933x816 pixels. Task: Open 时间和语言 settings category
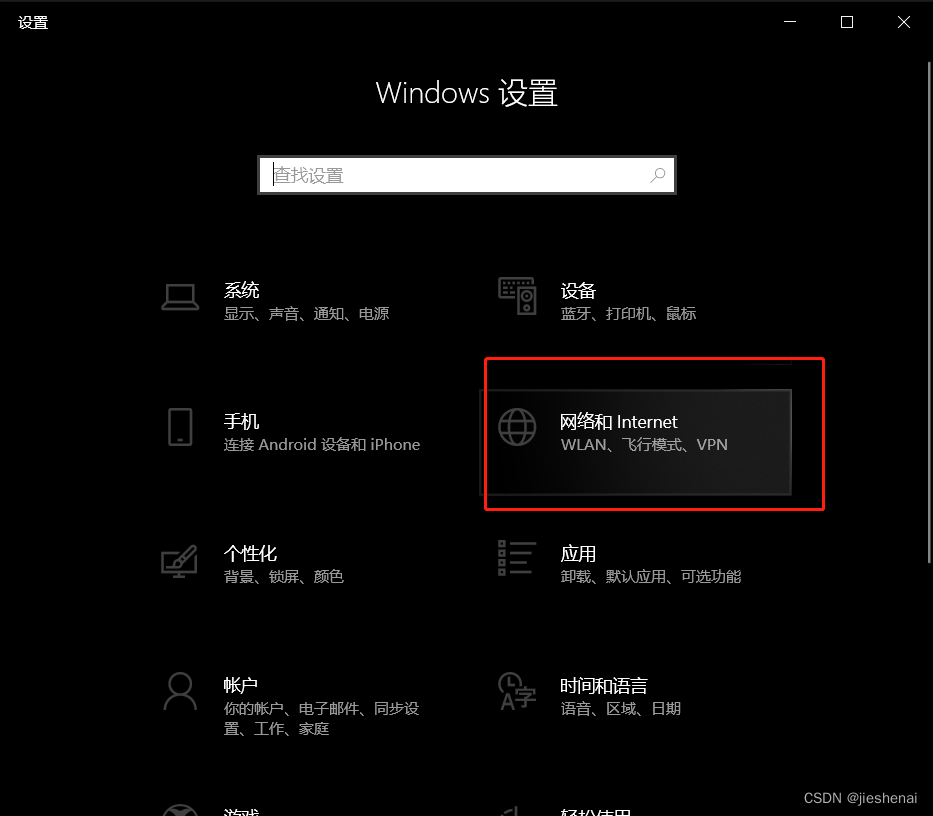[604, 686]
